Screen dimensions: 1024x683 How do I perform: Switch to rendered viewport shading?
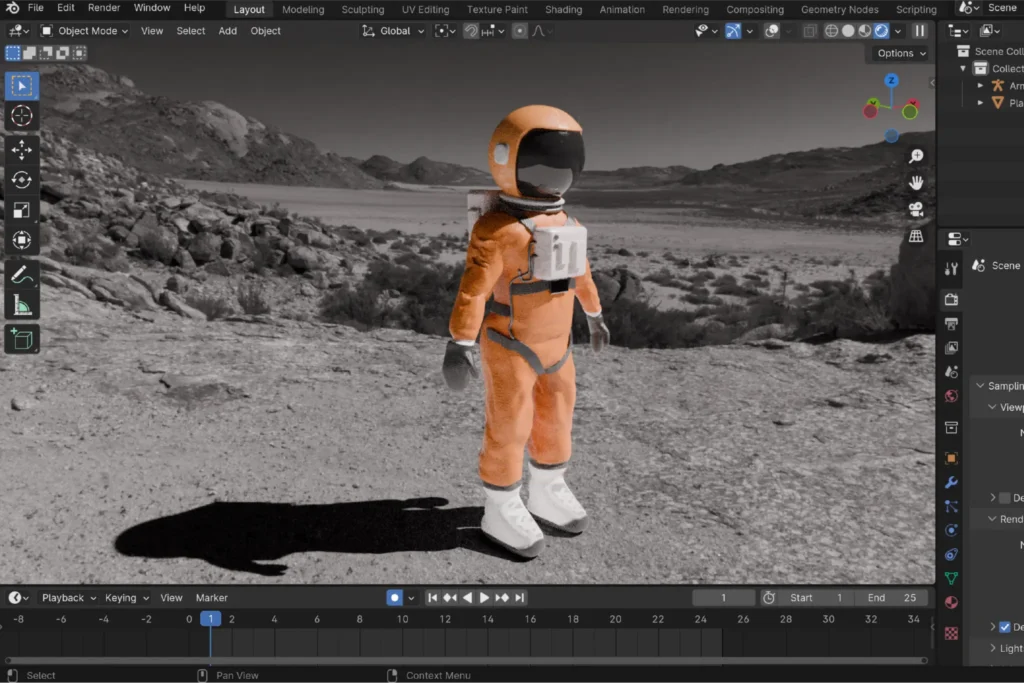coord(881,31)
